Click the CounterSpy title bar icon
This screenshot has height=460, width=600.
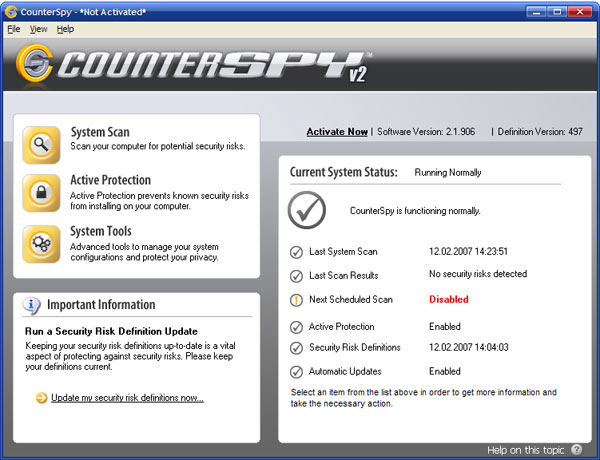coord(11,12)
